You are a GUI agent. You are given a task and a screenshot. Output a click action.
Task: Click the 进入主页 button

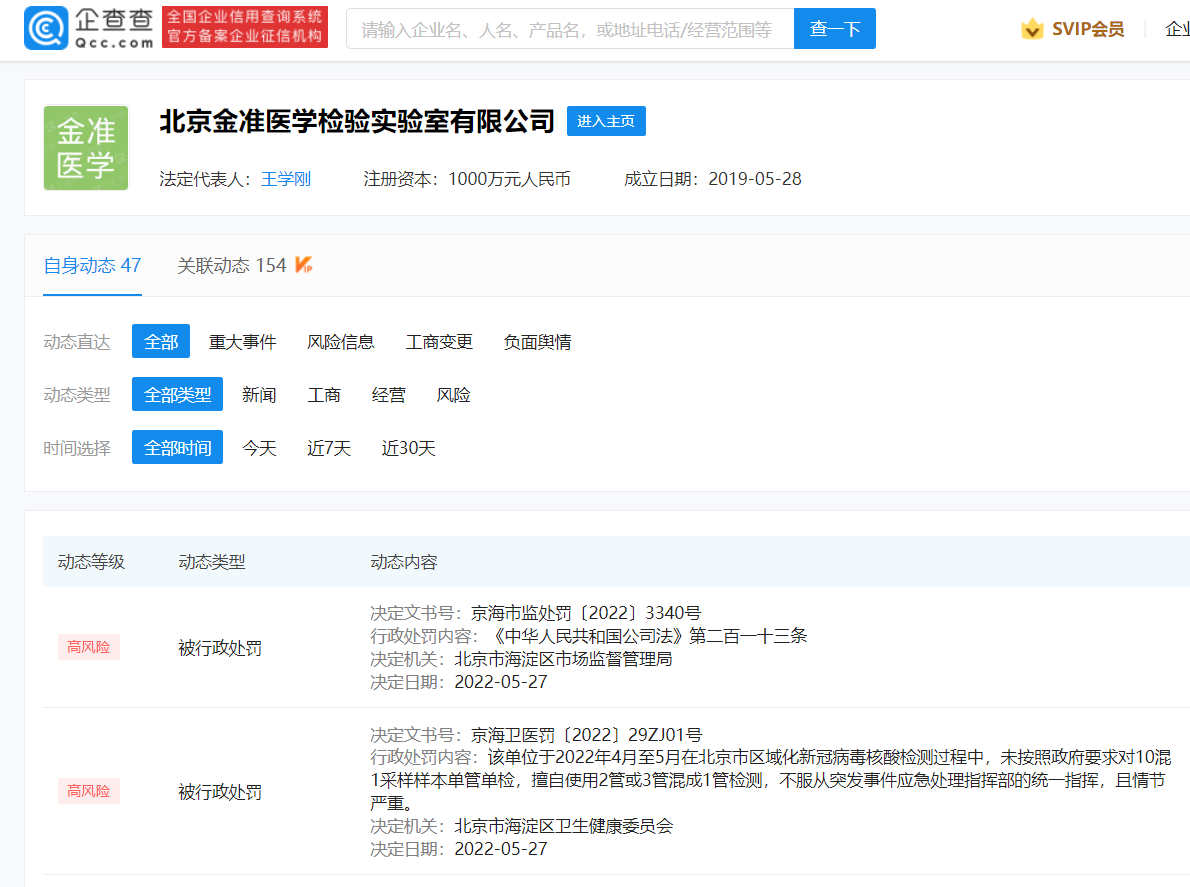[606, 121]
